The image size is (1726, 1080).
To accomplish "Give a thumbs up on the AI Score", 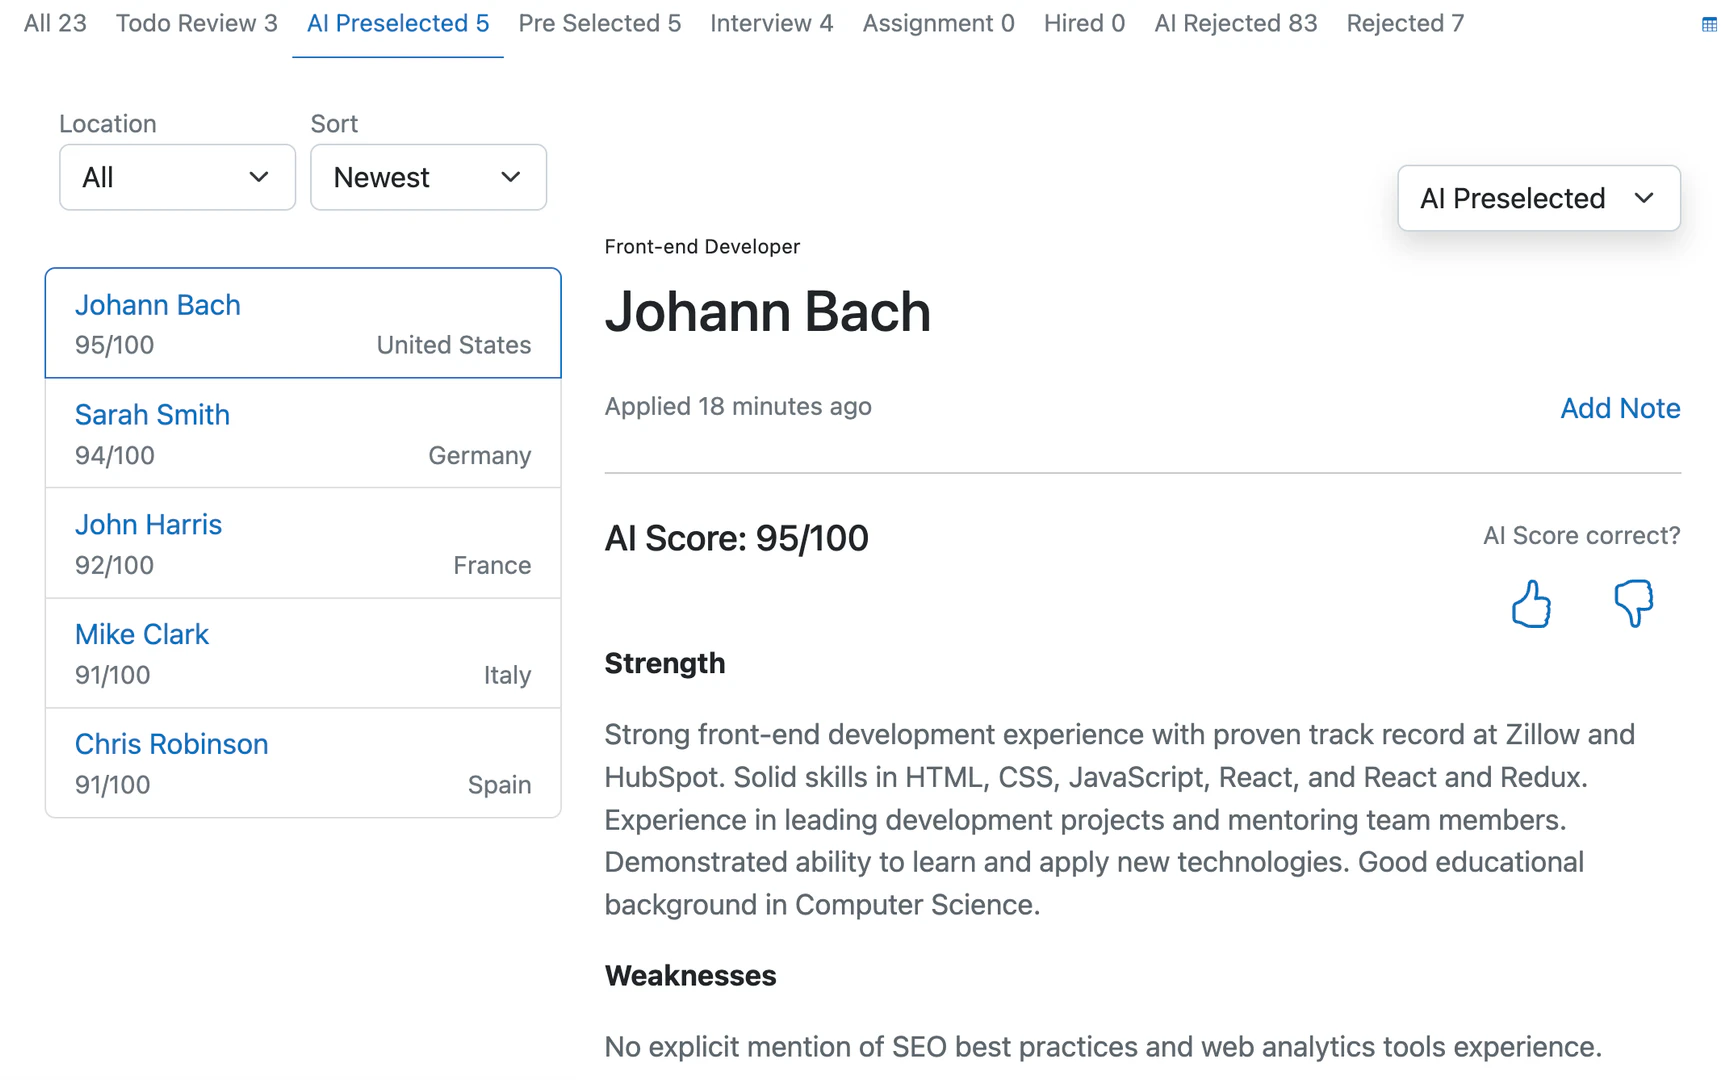I will click(x=1530, y=604).
